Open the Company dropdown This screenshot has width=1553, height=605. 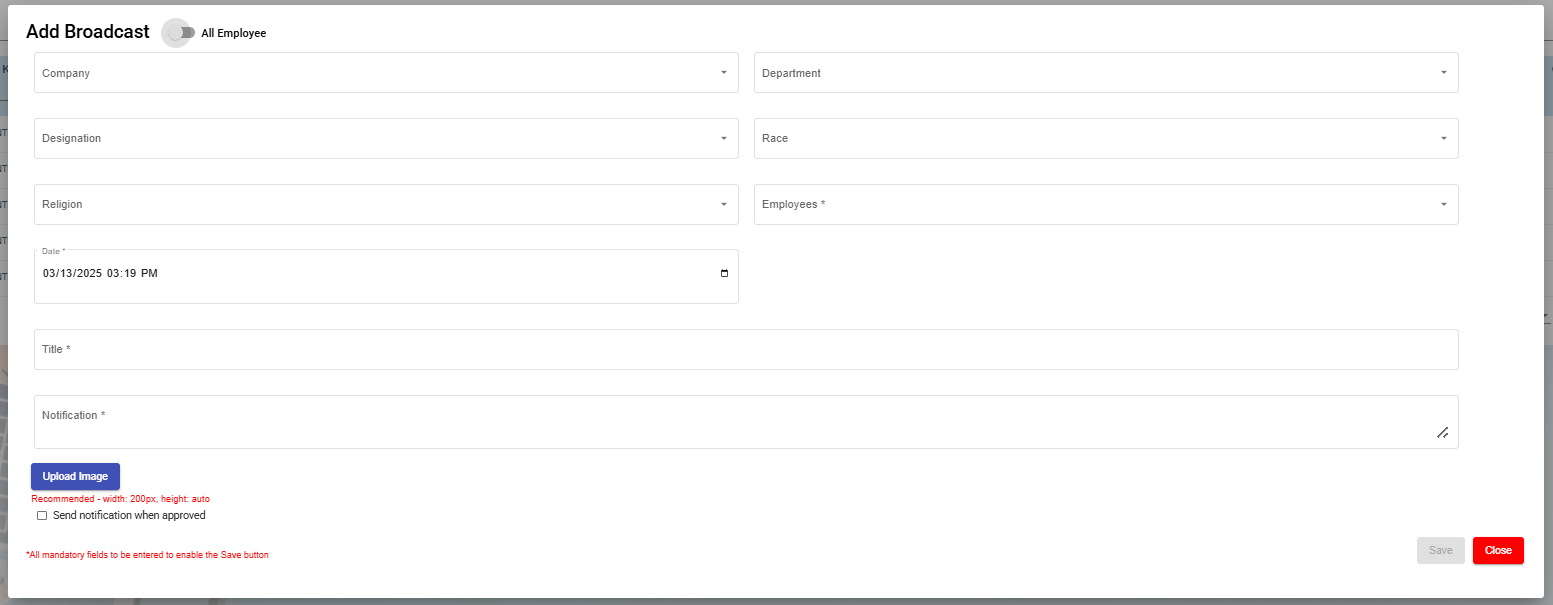386,73
